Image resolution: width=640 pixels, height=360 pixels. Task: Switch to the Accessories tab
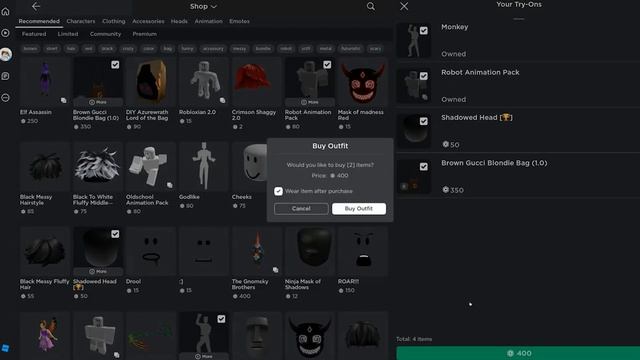tap(148, 21)
